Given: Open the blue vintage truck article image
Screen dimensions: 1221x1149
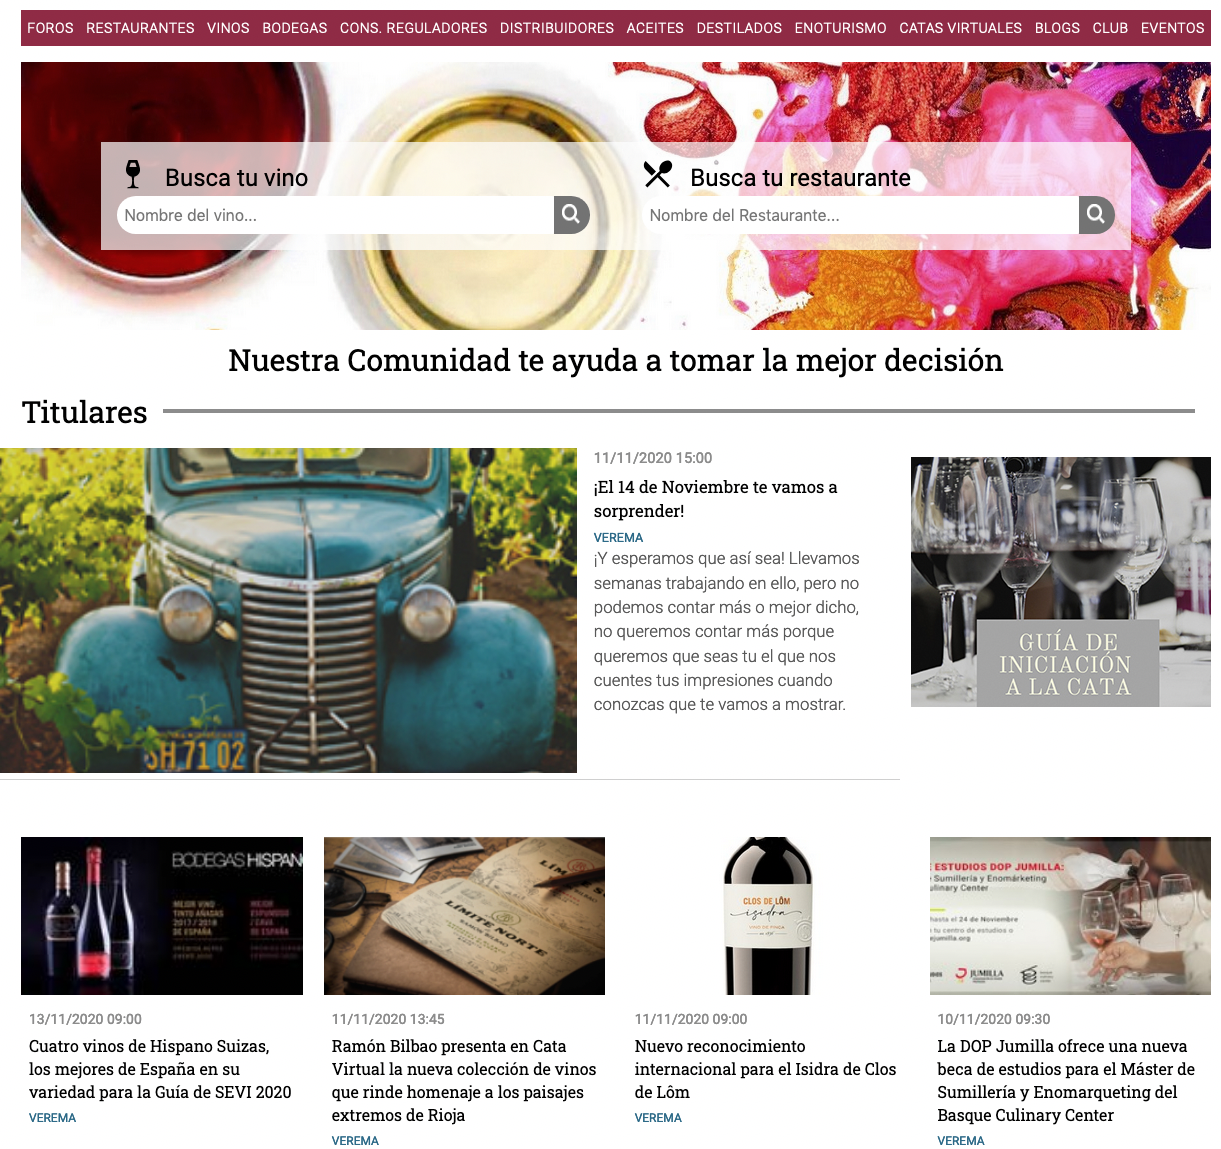Looking at the screenshot, I should pyautogui.click(x=288, y=610).
